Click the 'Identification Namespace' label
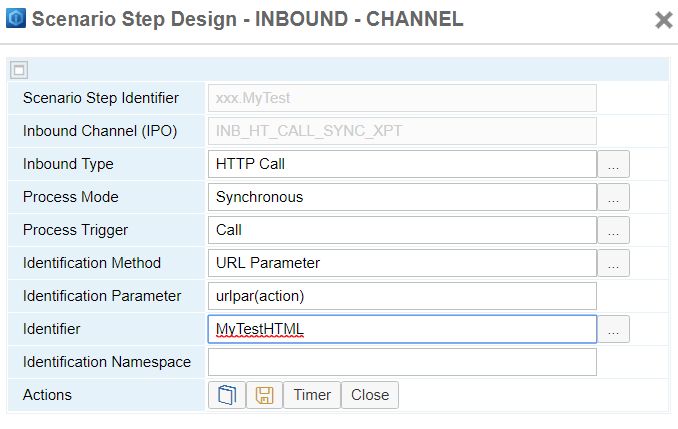Screen dimensions: 678x429 click(107, 362)
